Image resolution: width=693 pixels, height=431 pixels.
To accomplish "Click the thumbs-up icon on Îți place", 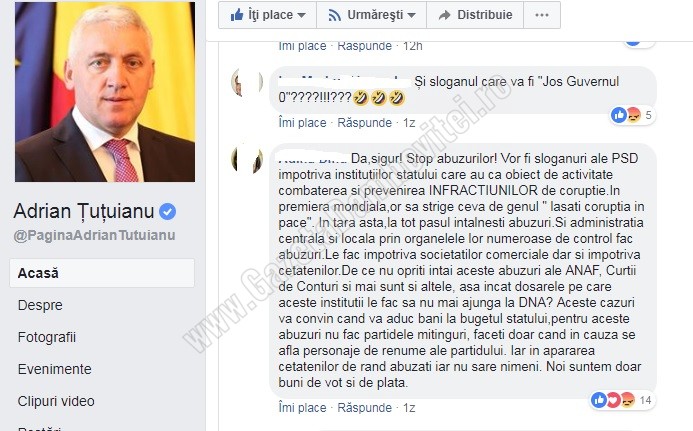I will coord(237,15).
